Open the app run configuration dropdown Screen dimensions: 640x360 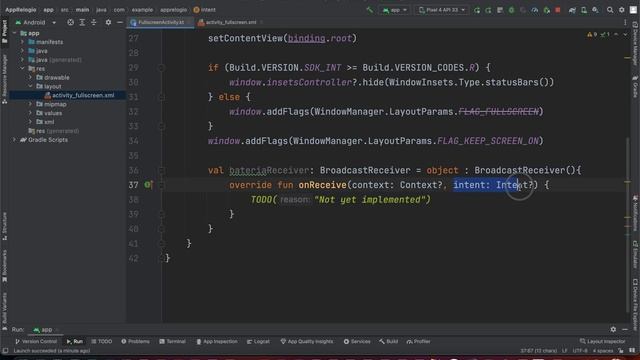395,10
